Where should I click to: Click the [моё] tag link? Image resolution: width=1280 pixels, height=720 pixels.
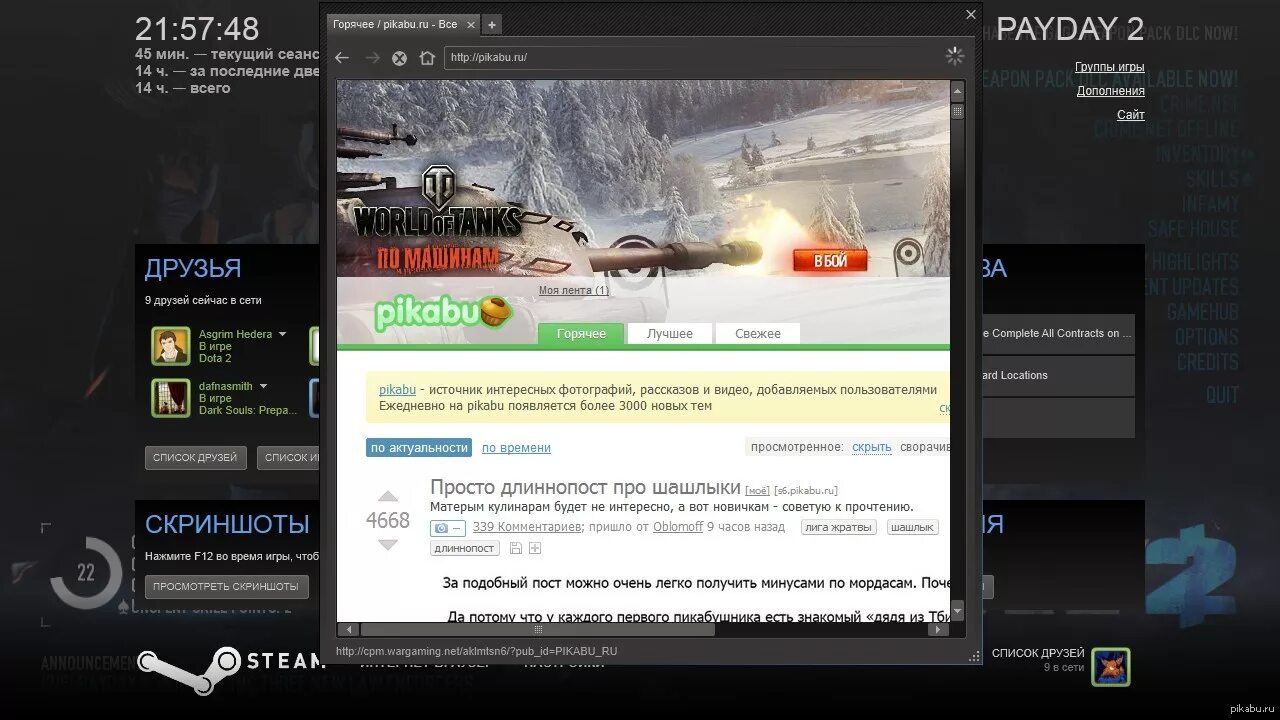point(757,491)
